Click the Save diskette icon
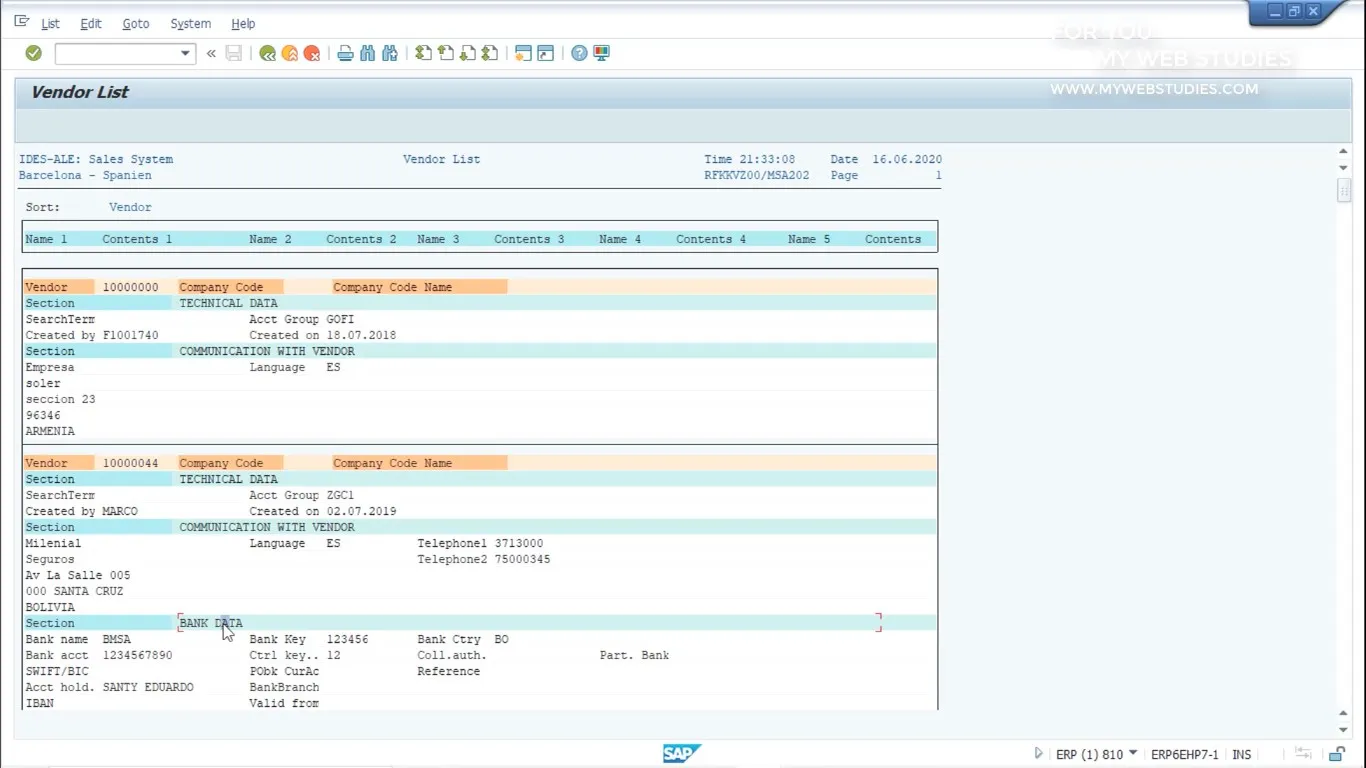This screenshot has width=1366, height=768. 234,53
